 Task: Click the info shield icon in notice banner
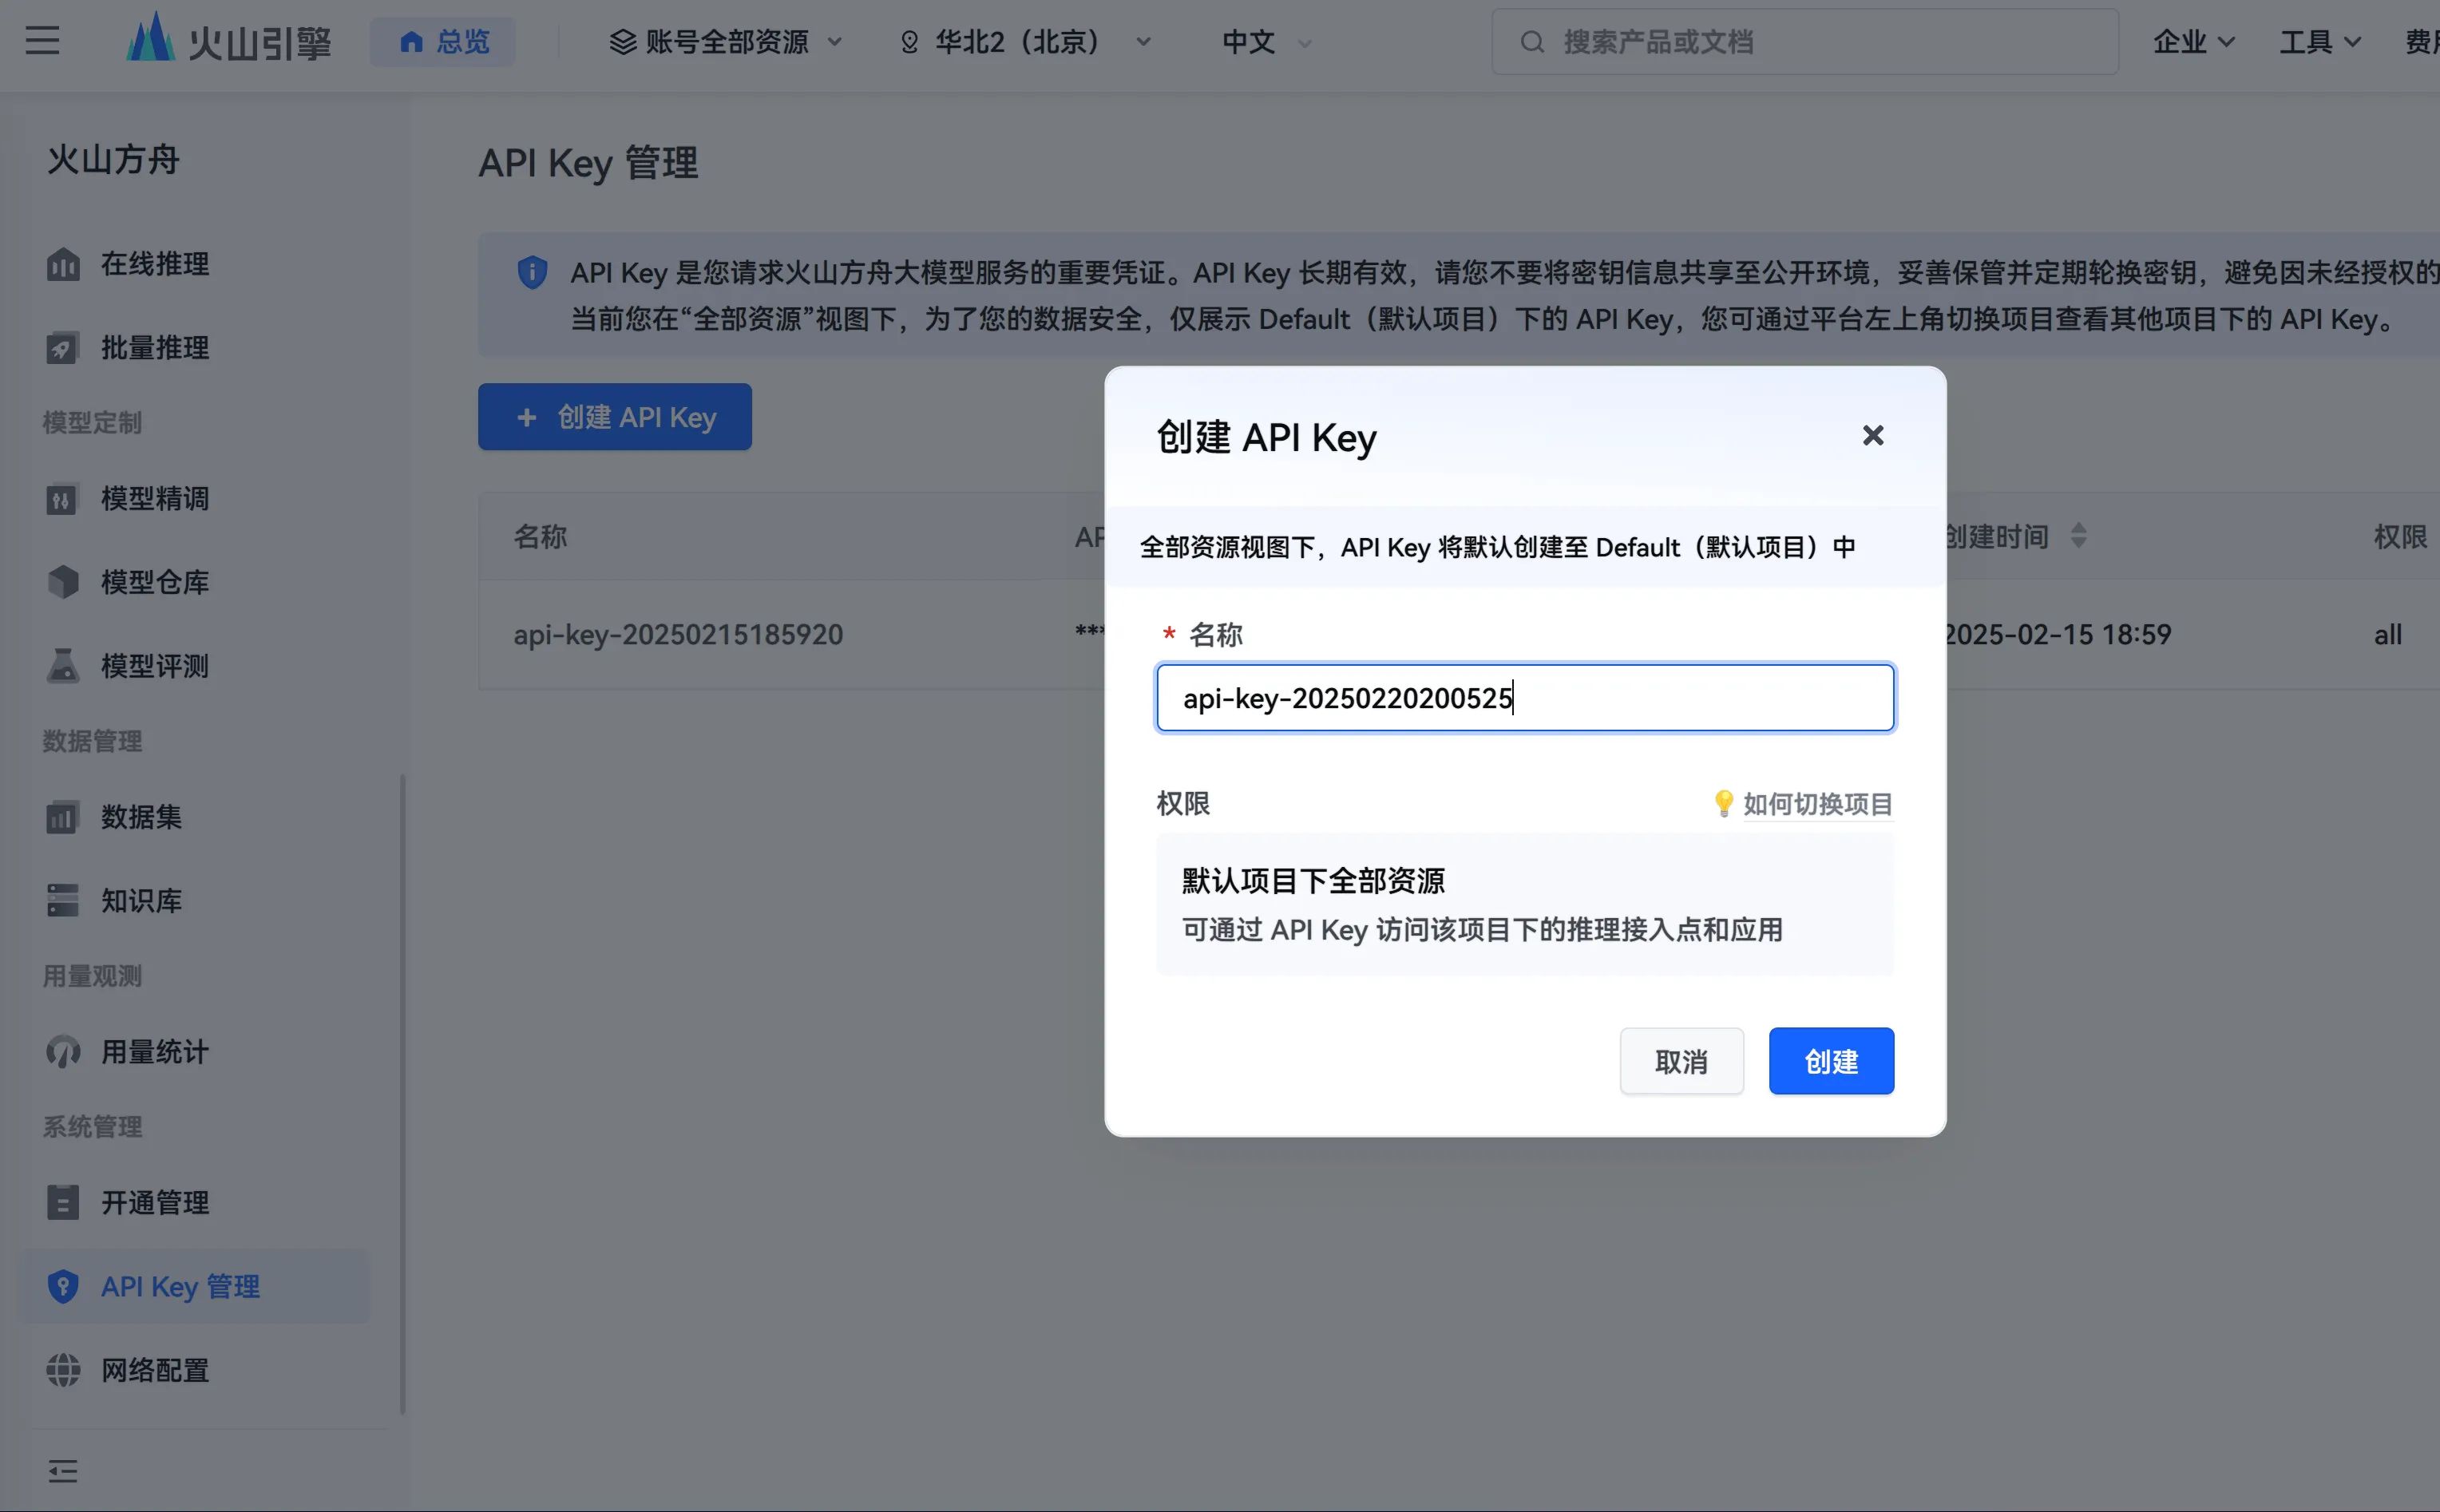[532, 272]
